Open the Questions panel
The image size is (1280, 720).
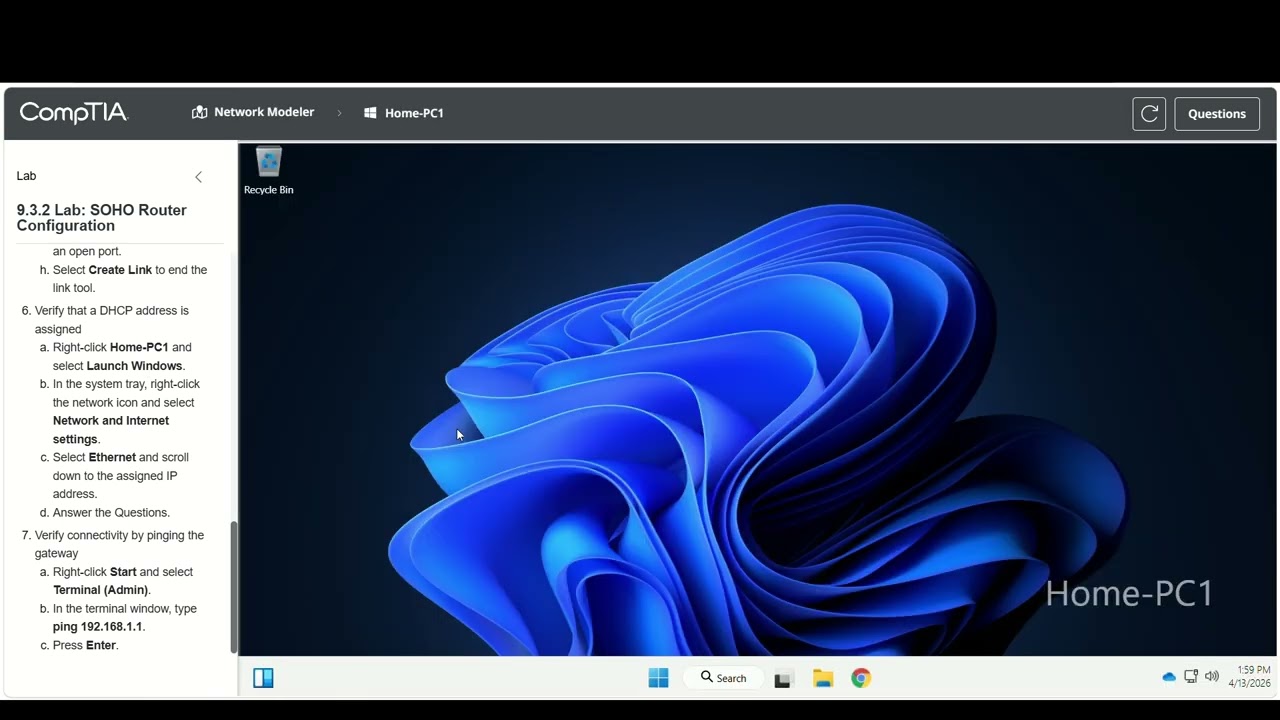[1217, 114]
